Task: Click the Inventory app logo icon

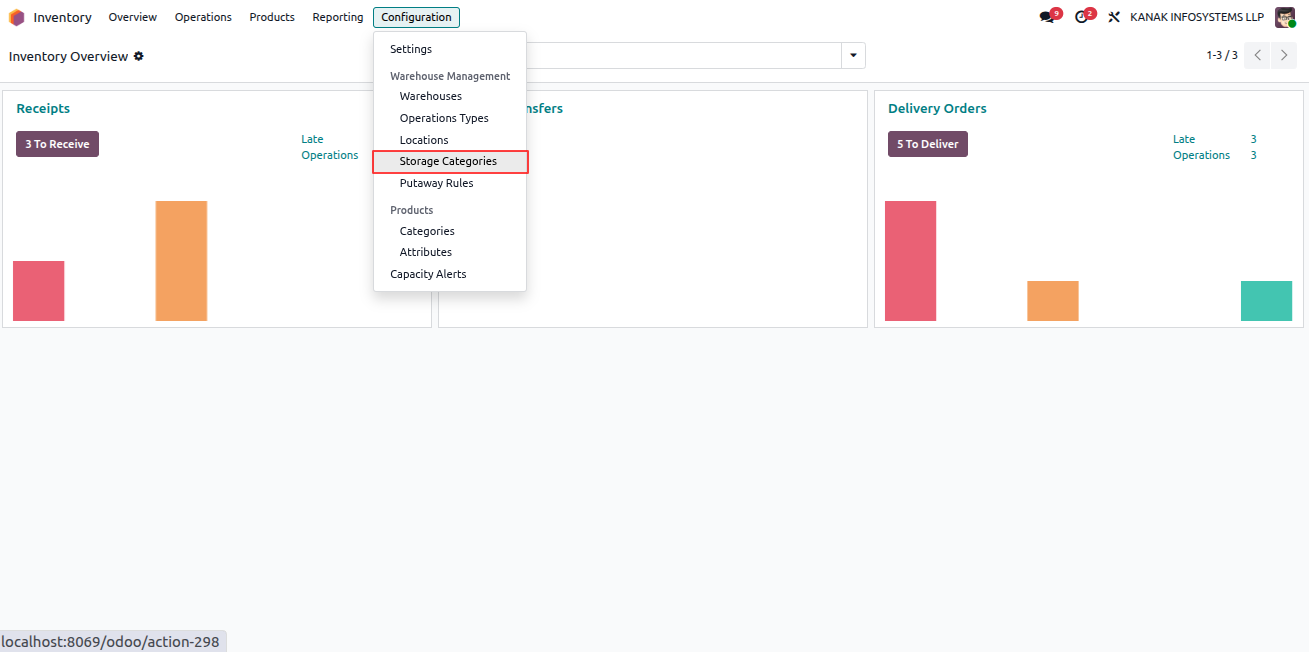Action: pos(16,17)
